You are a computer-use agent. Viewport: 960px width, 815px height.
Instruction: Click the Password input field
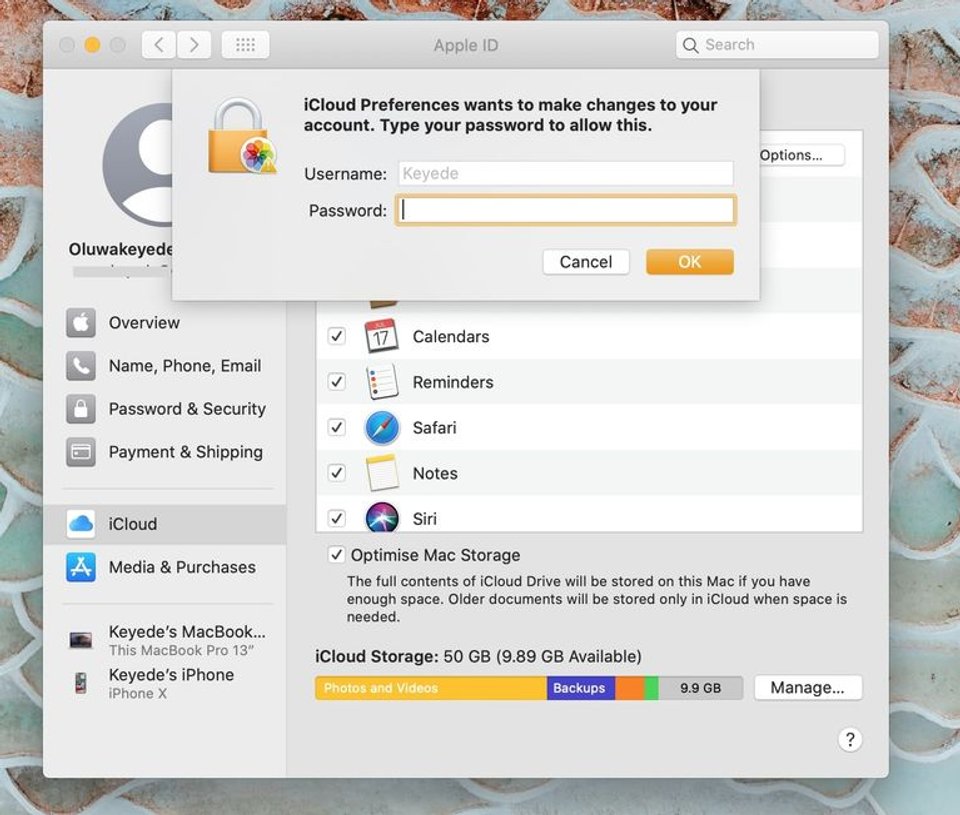point(566,211)
